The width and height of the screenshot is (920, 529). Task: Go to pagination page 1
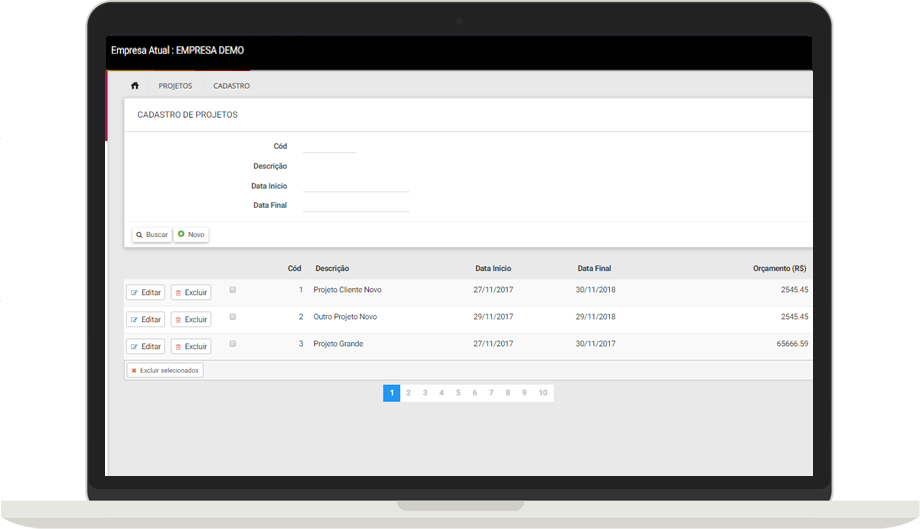[391, 393]
